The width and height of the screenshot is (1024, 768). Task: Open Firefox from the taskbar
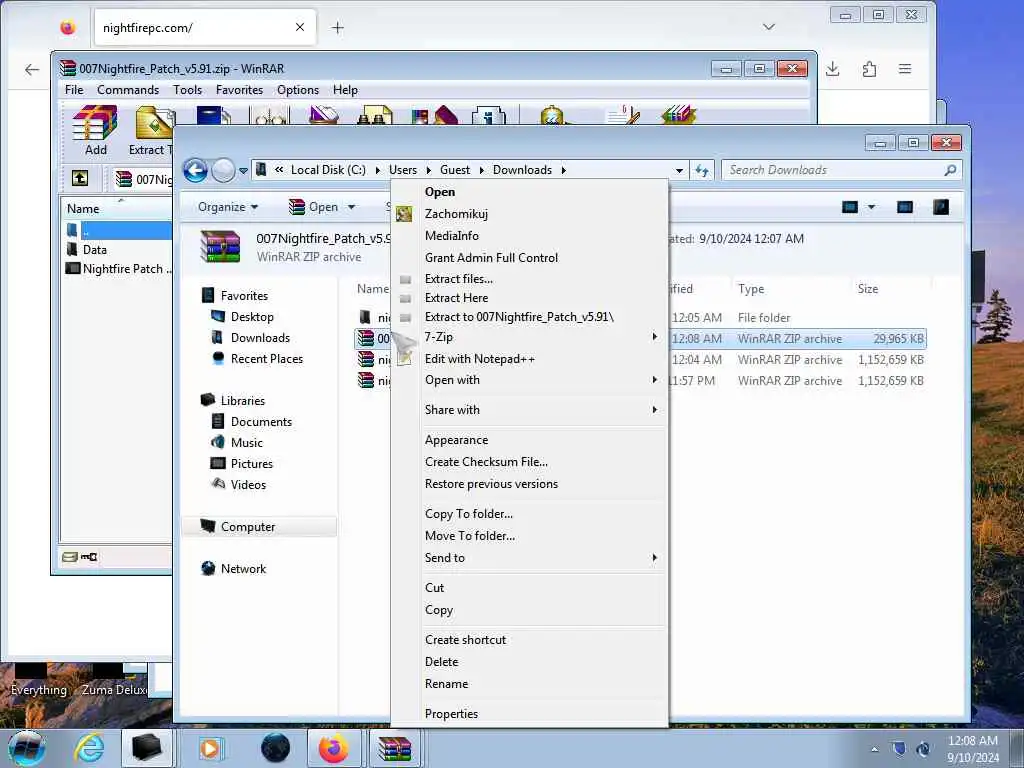334,748
